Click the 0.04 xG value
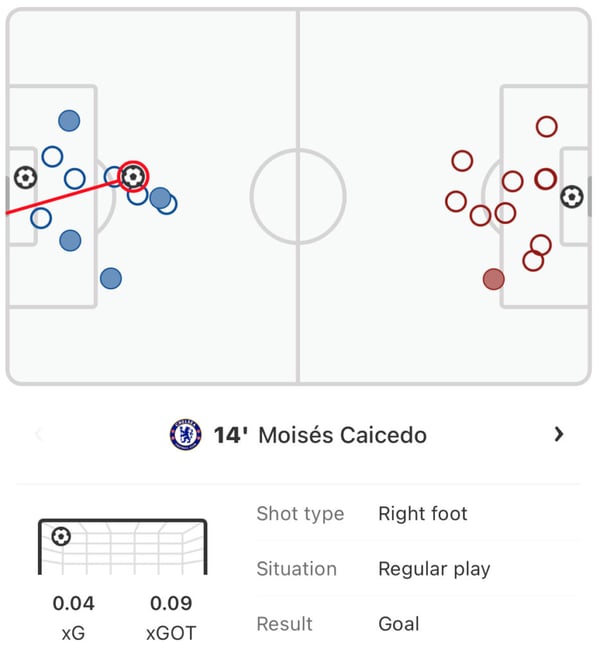 pos(73,603)
